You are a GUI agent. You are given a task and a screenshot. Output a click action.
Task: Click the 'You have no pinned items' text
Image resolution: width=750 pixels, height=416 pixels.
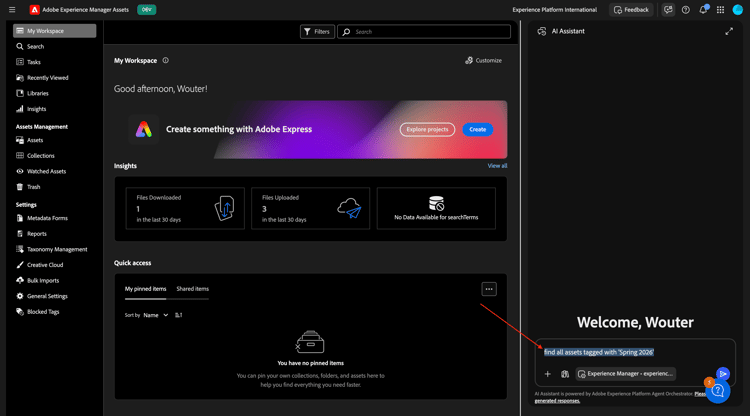[x=310, y=363]
